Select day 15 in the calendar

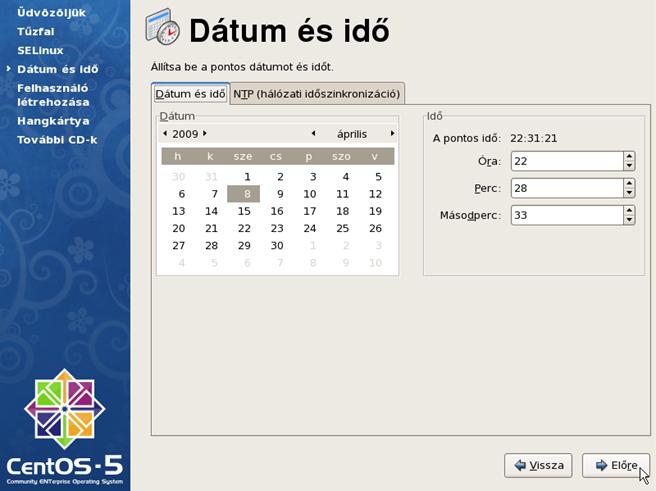tap(244, 211)
